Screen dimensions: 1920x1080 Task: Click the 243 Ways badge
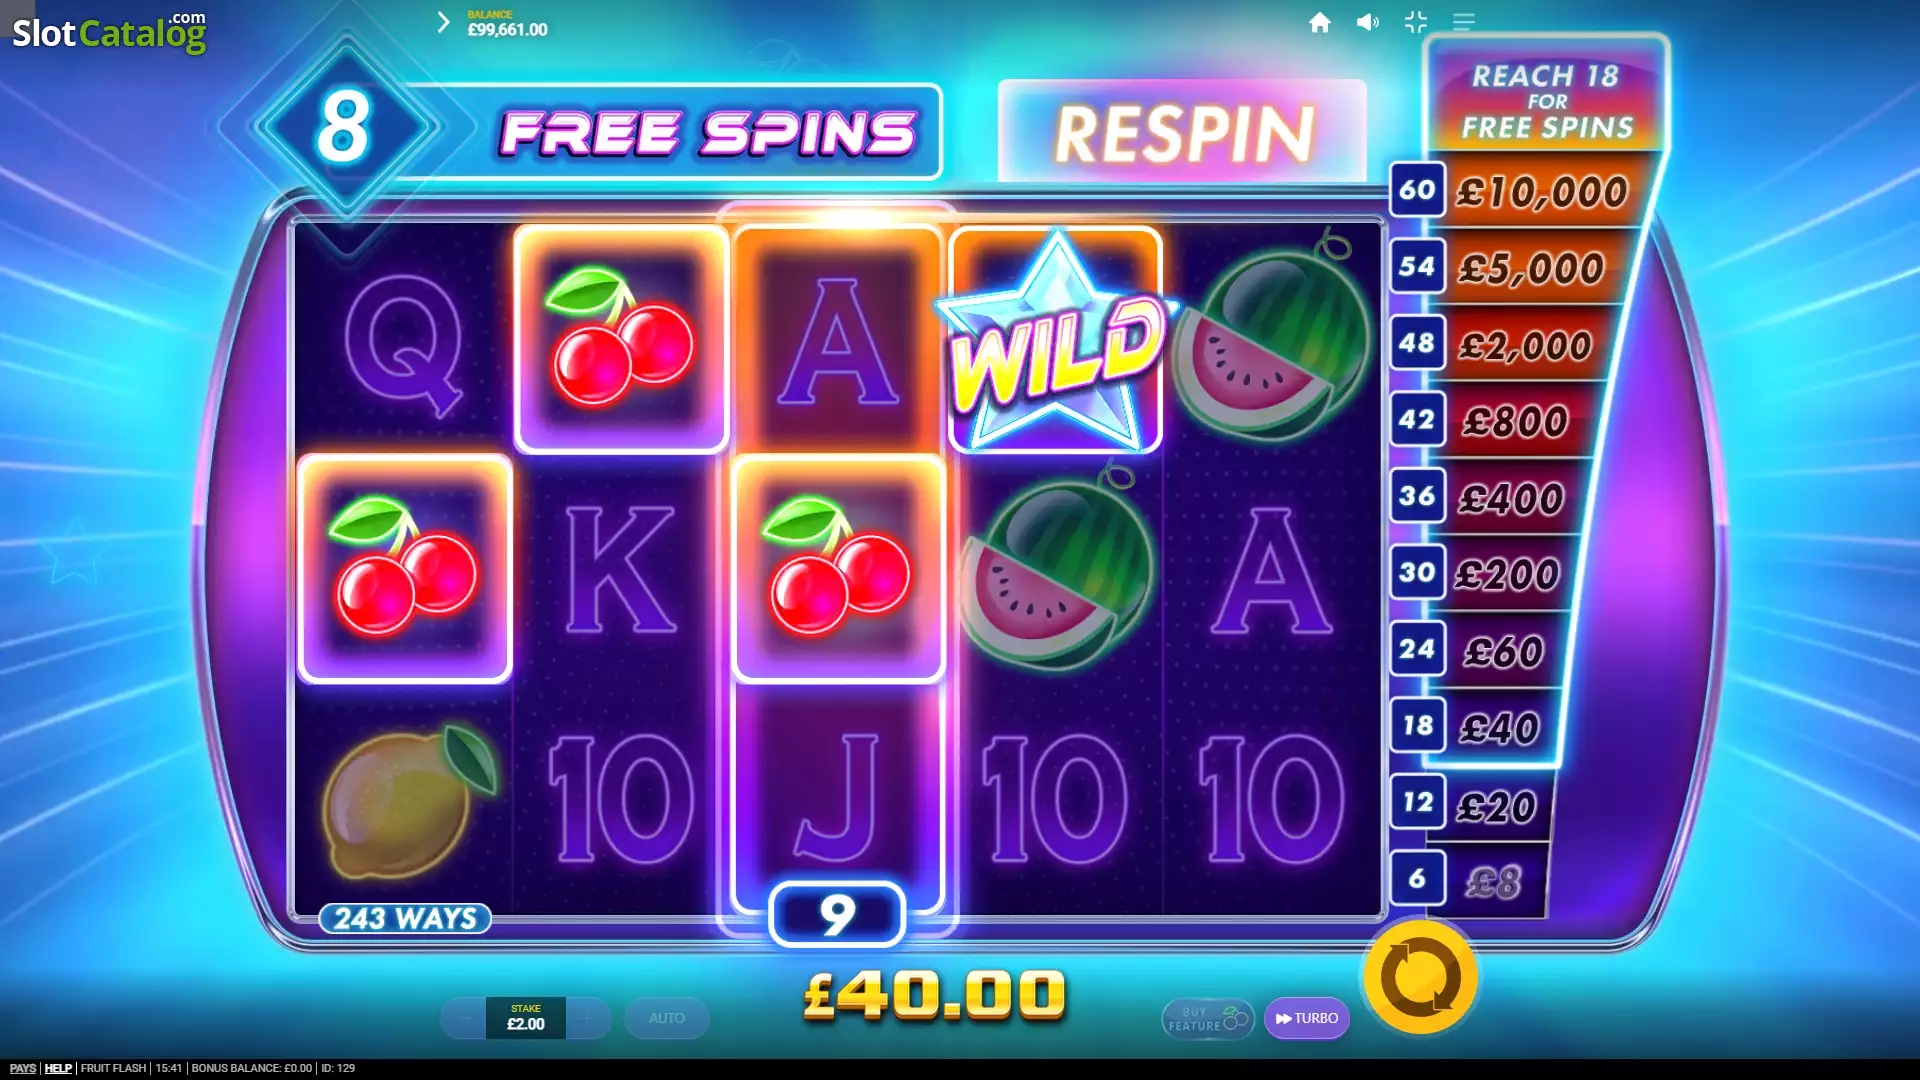[x=405, y=918]
